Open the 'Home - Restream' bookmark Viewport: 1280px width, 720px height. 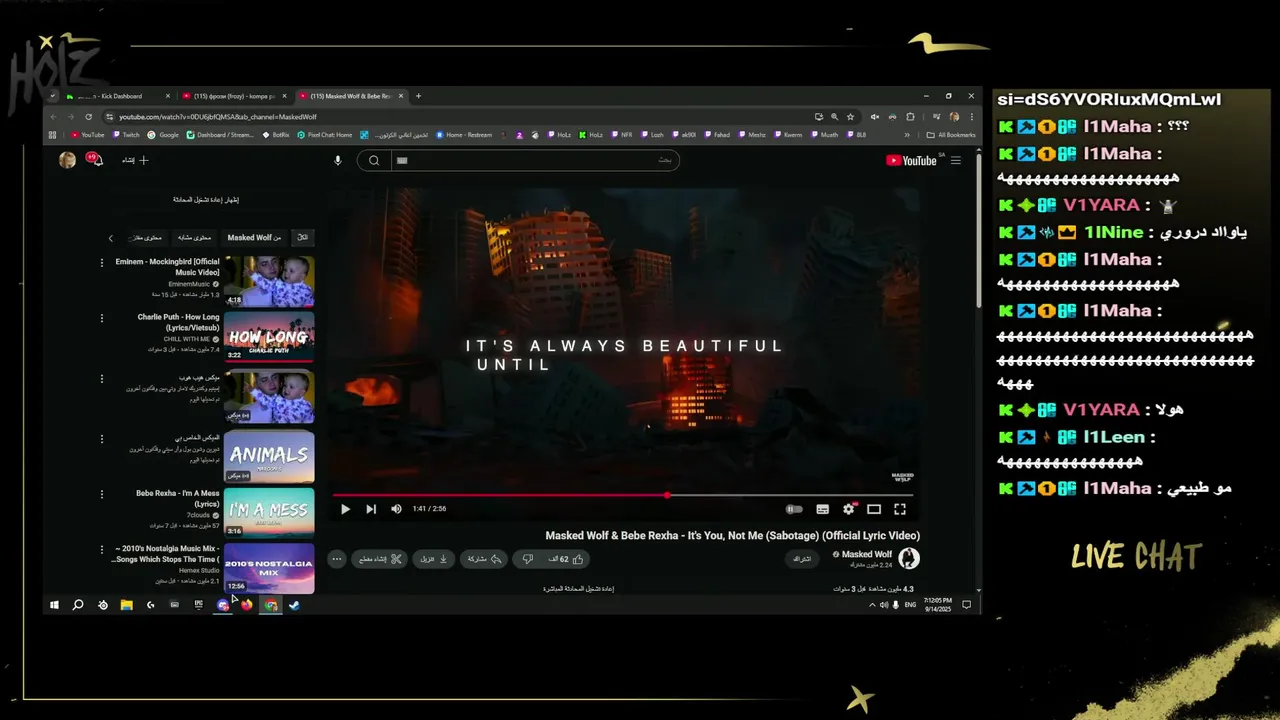pyautogui.click(x=463, y=135)
